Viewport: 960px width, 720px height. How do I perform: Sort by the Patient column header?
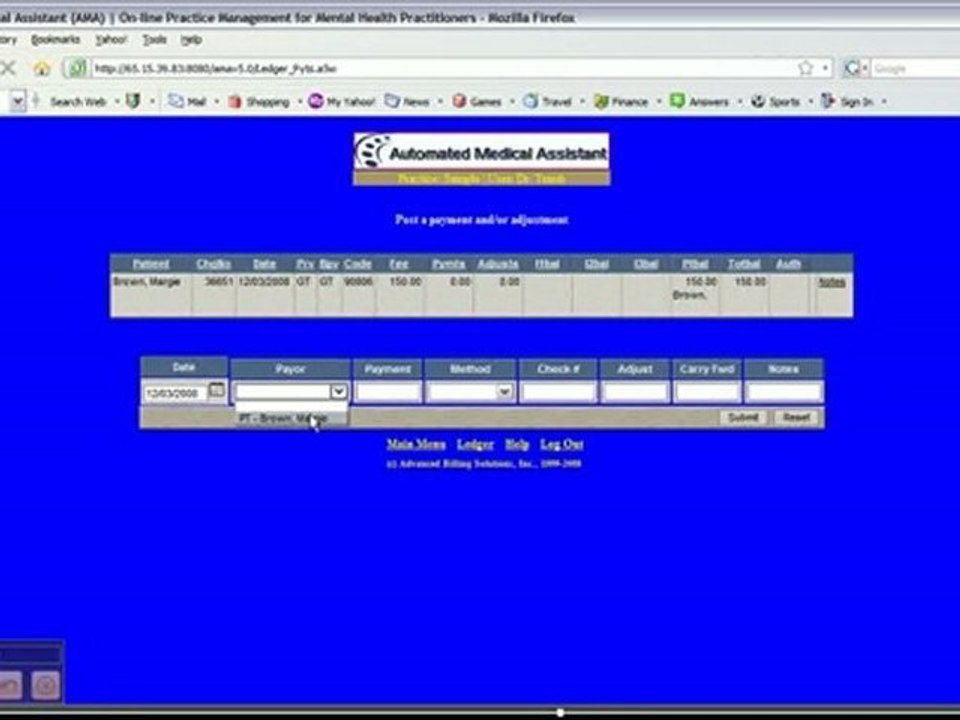(151, 264)
